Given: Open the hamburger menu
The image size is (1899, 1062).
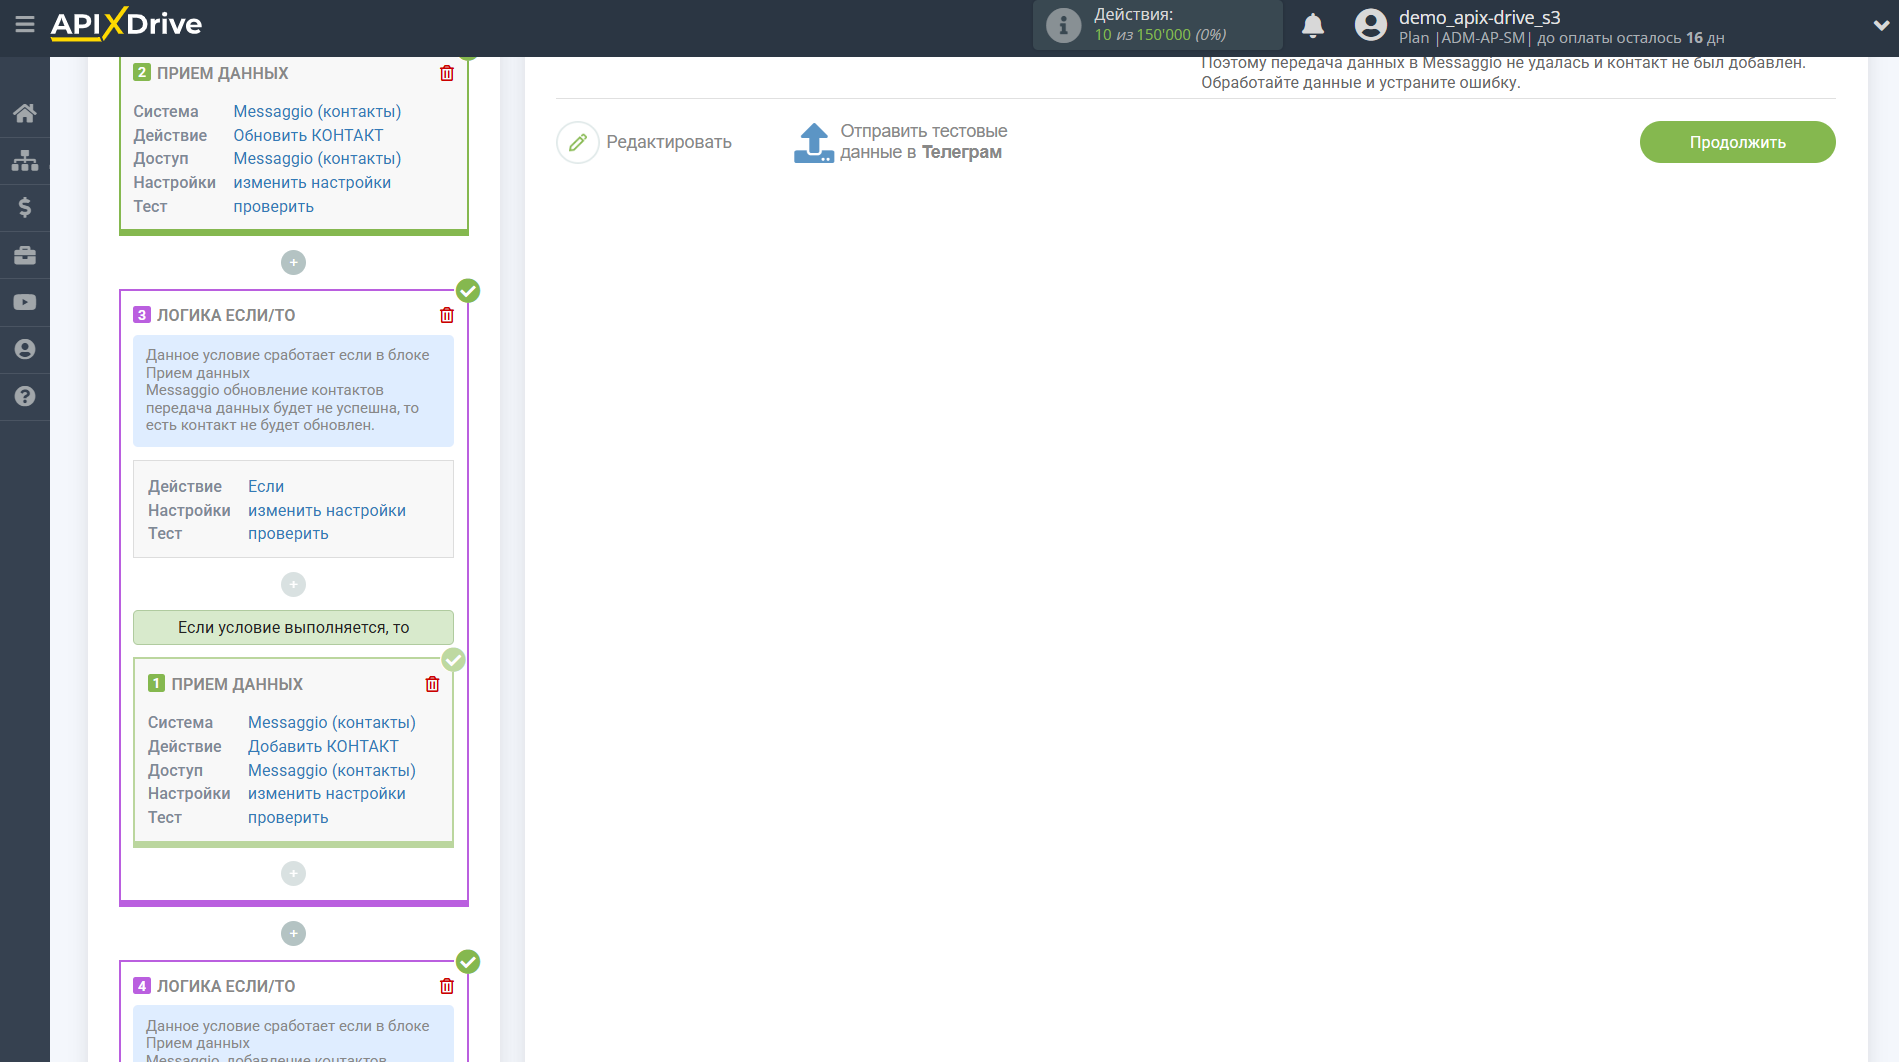Looking at the screenshot, I should (25, 24).
